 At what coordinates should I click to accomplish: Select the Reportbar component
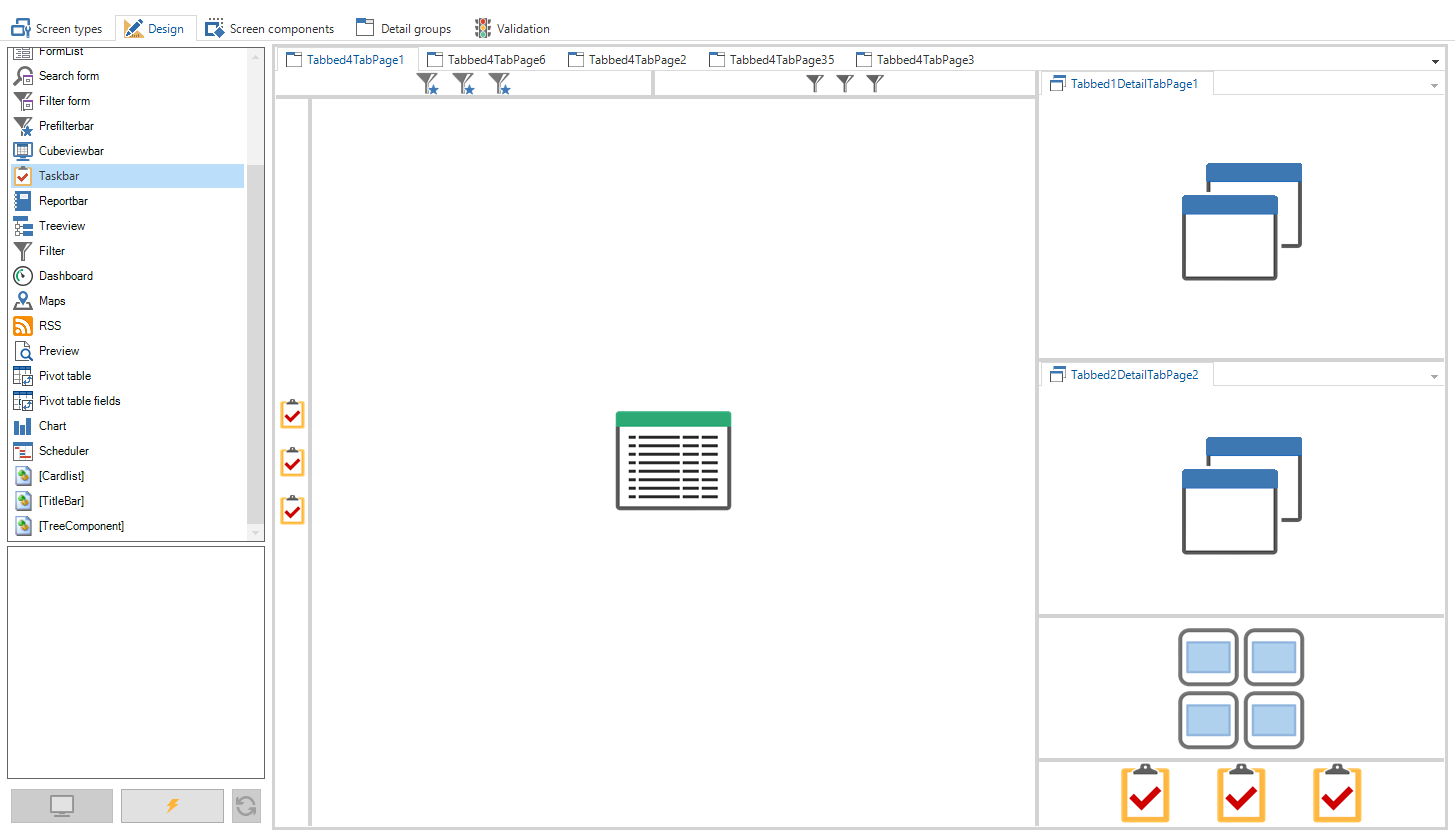coord(127,201)
